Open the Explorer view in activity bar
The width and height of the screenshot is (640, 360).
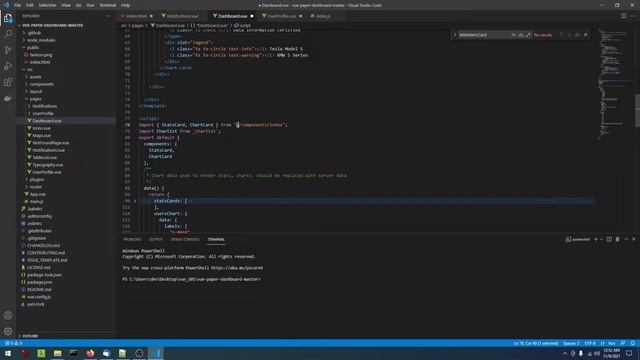pos(8,18)
